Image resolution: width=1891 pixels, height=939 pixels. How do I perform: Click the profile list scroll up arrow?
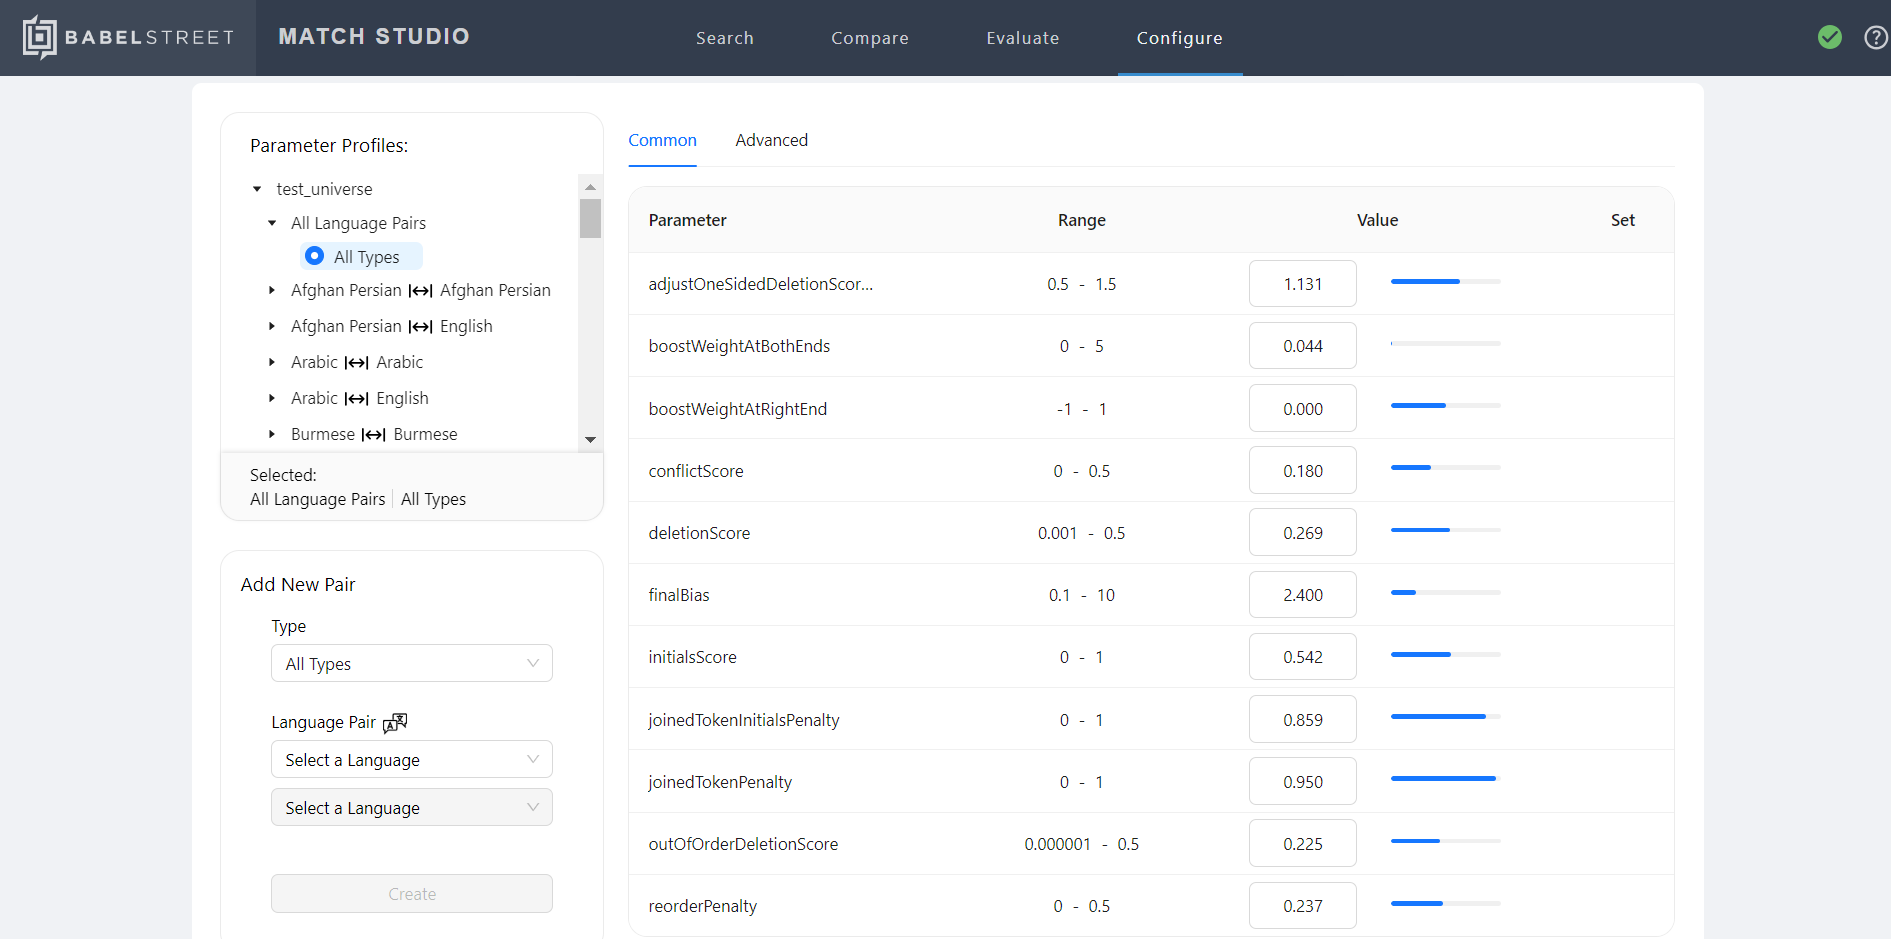click(590, 187)
